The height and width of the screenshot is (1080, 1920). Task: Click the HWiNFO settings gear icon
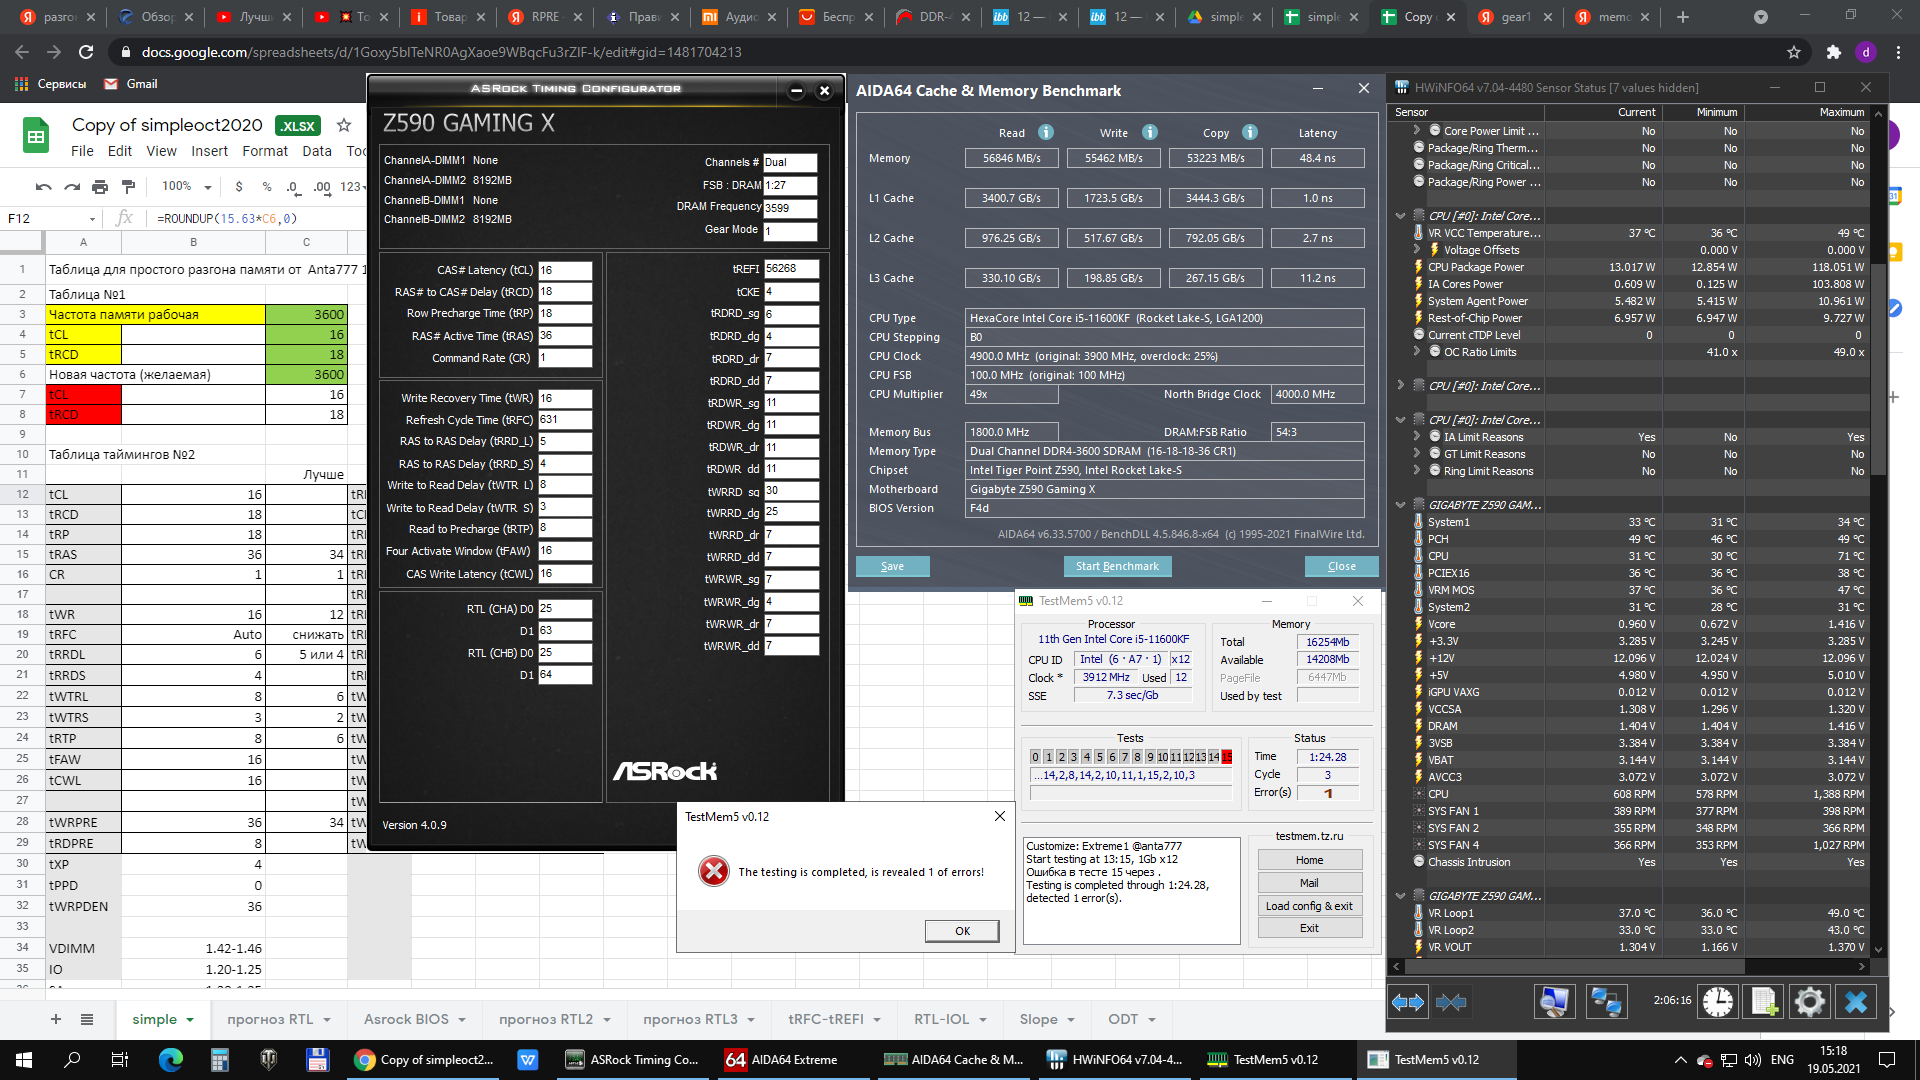(1809, 1001)
